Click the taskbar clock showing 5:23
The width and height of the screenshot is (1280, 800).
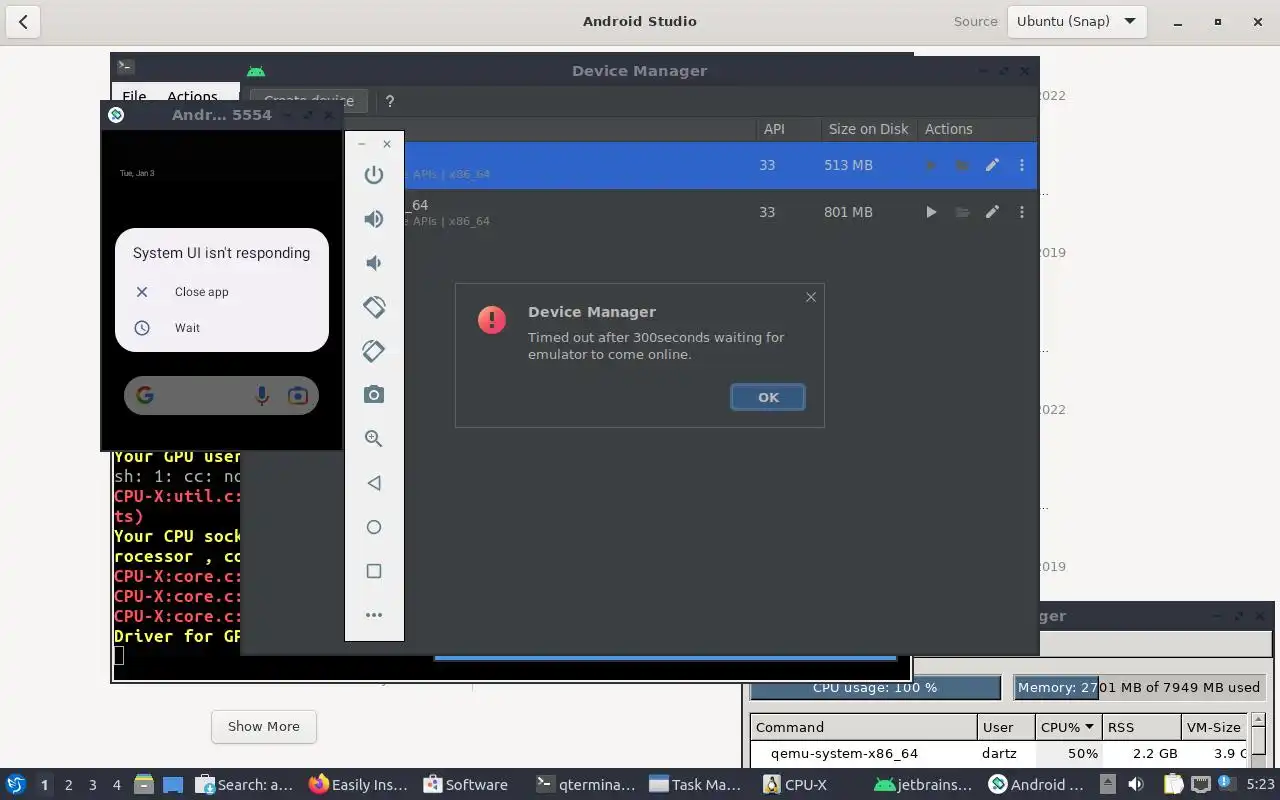[x=1261, y=784]
